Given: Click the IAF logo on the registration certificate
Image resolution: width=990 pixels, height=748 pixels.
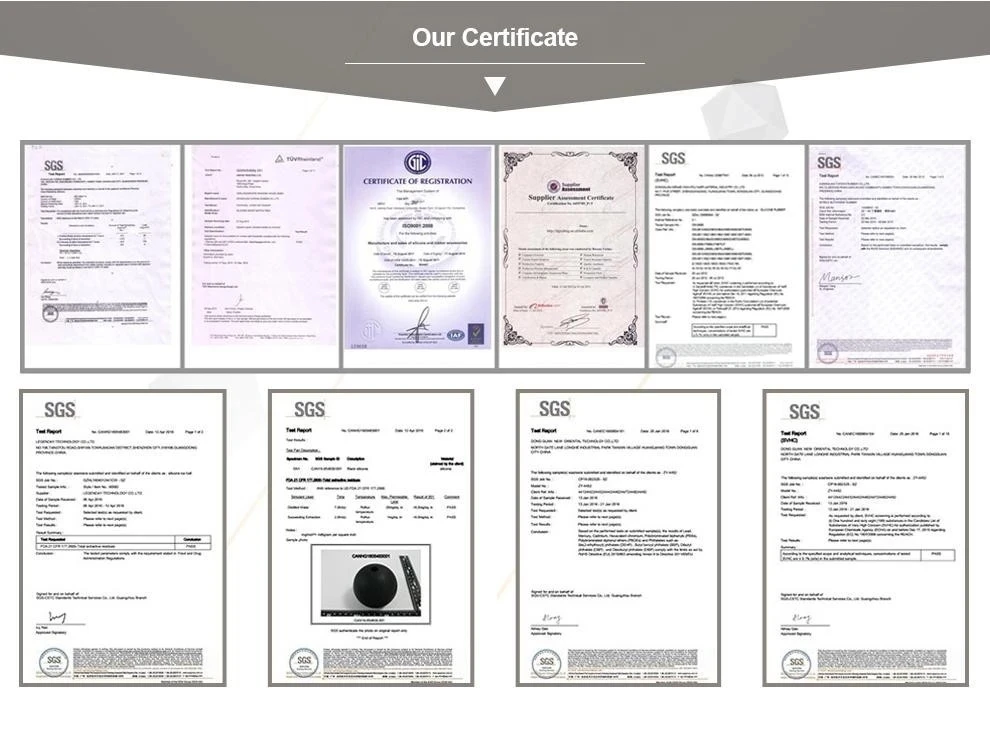Looking at the screenshot, I should coord(455,336).
